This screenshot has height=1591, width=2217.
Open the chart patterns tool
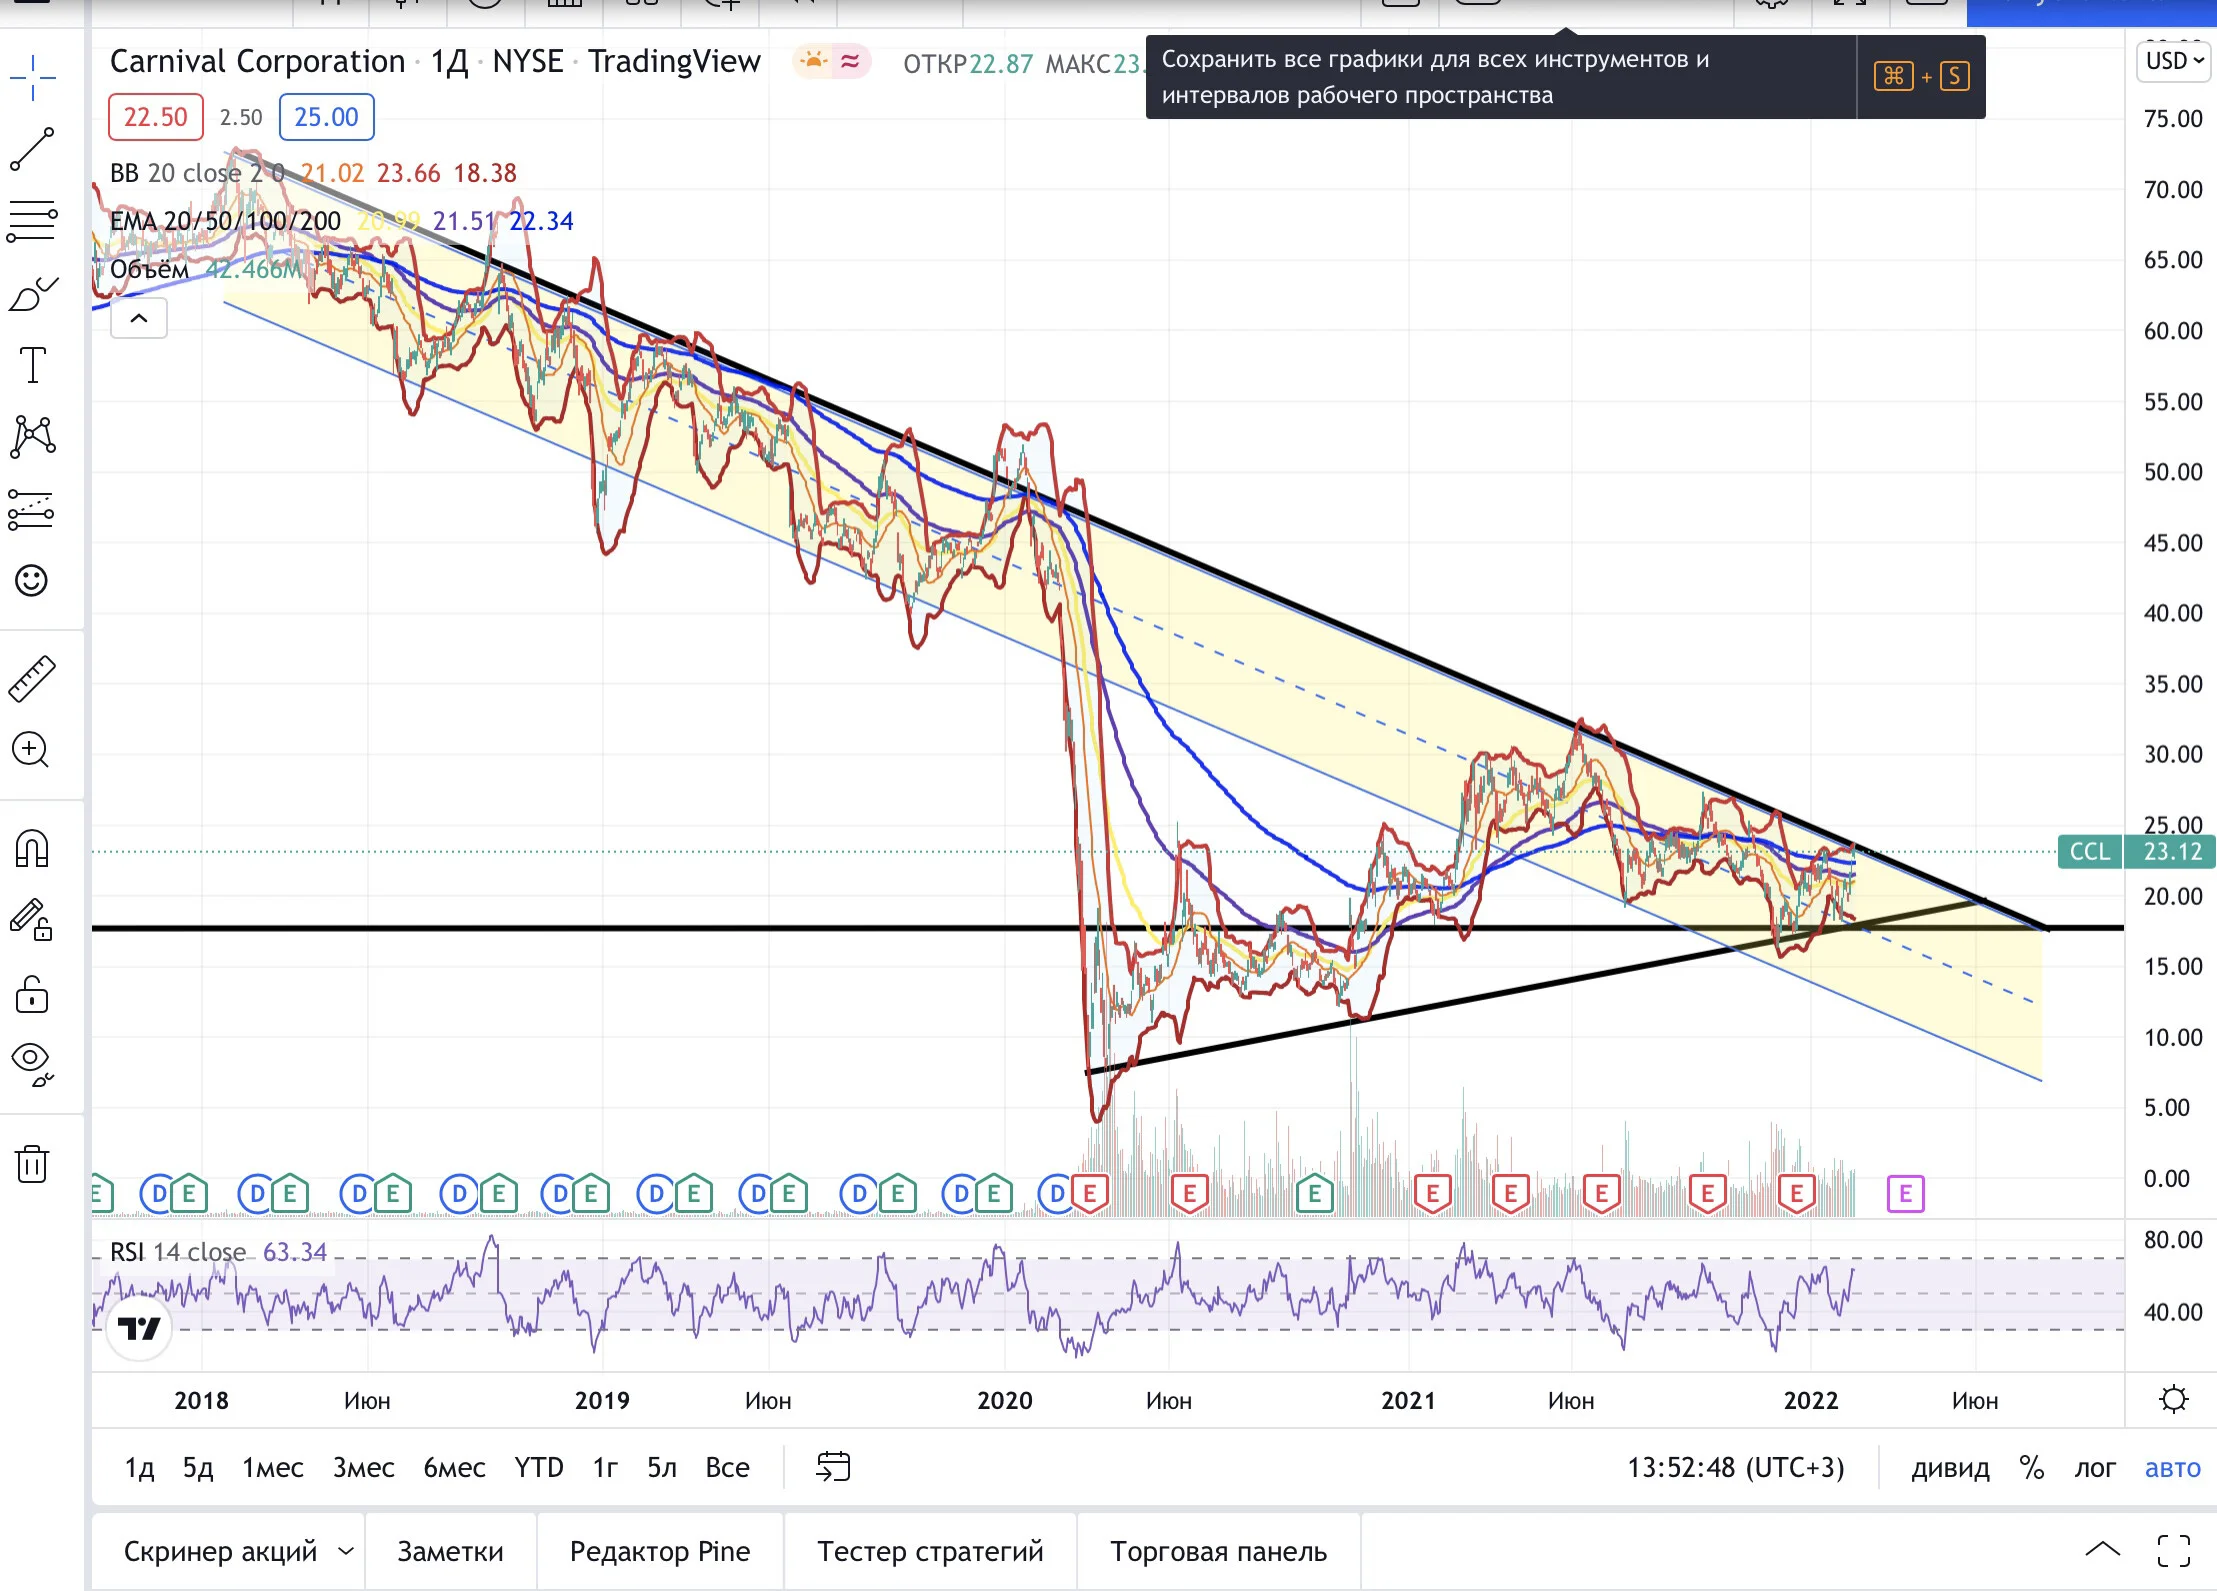click(x=32, y=437)
